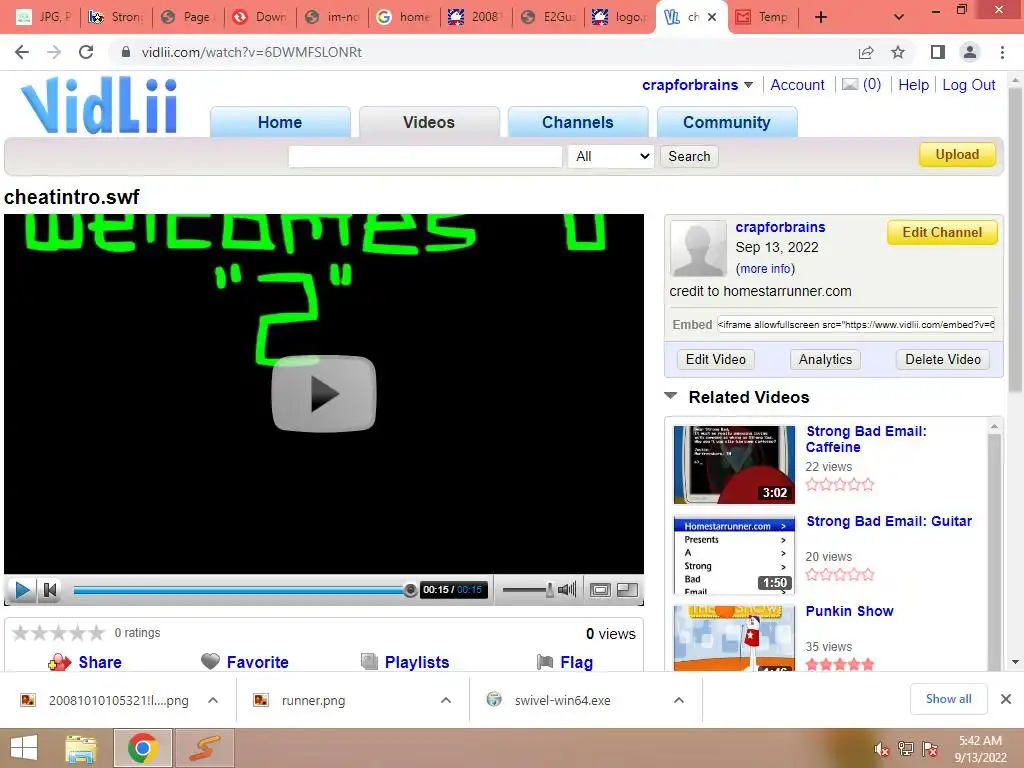Collapse the Related Videos section
Screen dimensions: 1024x768
[x=670, y=396]
